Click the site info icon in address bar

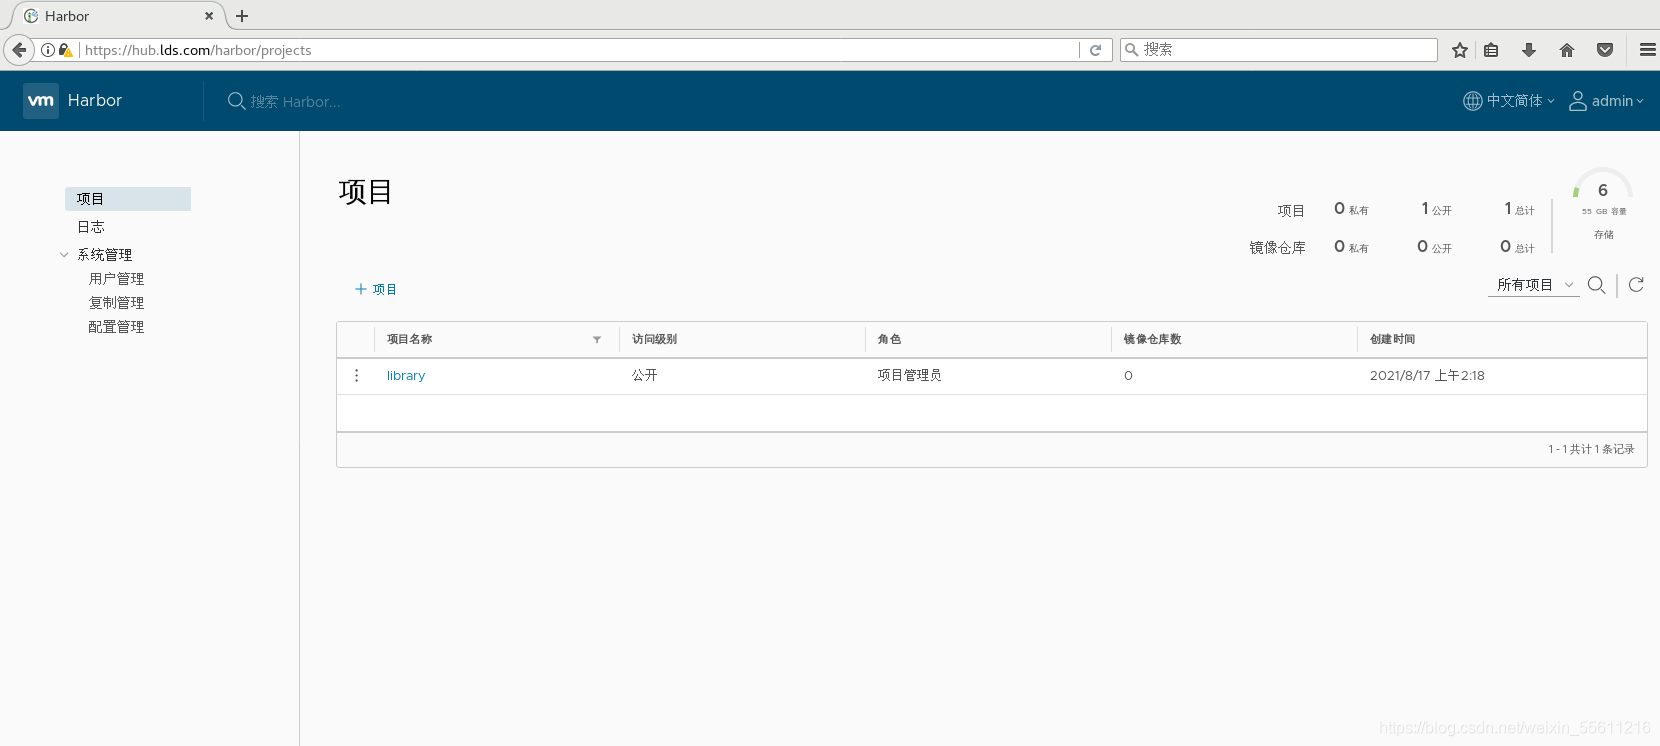pos(48,50)
